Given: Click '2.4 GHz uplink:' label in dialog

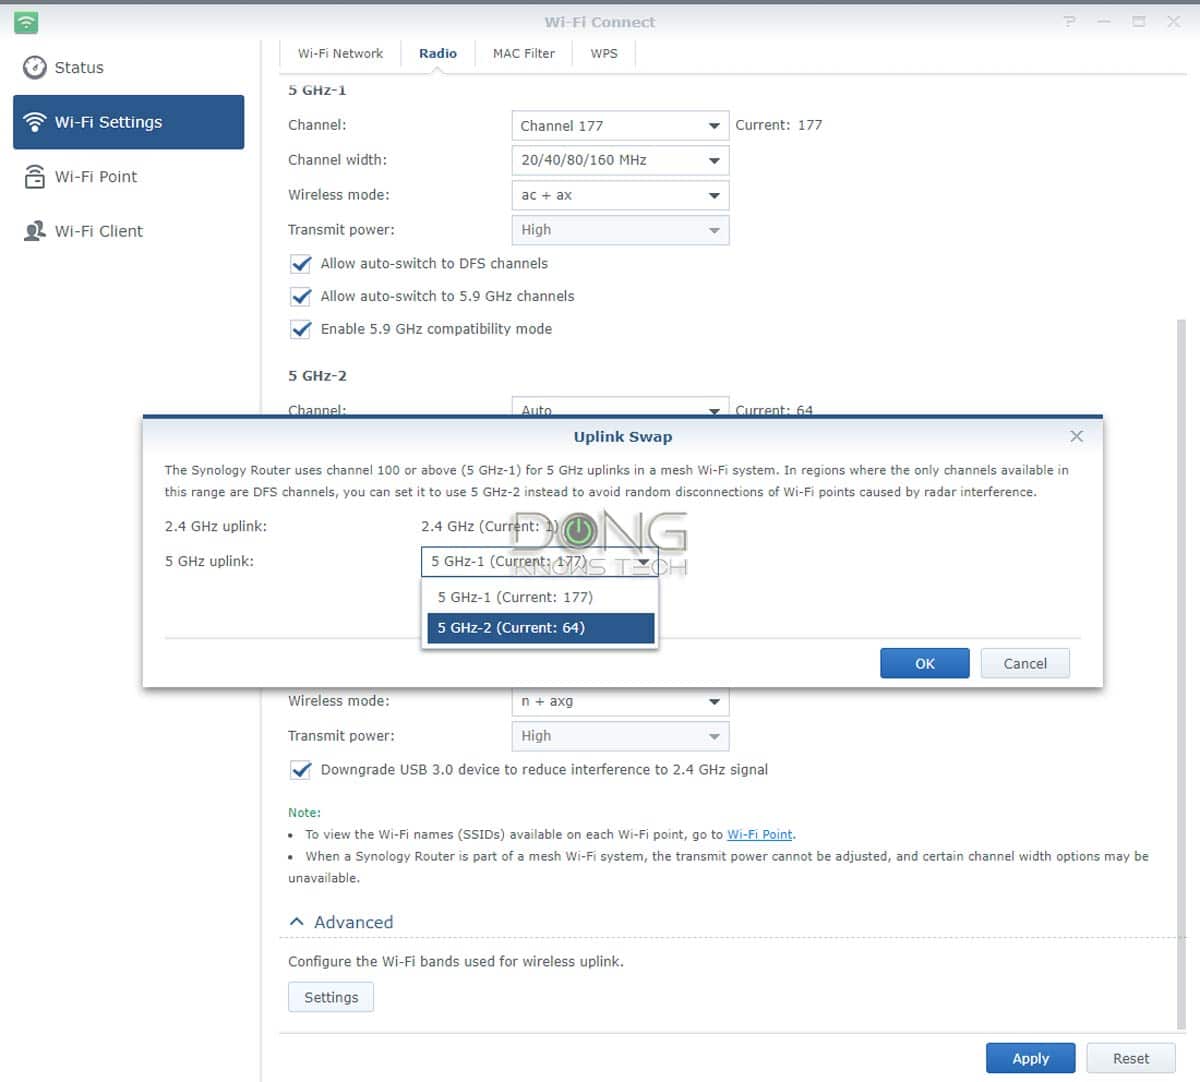Looking at the screenshot, I should click(x=216, y=526).
